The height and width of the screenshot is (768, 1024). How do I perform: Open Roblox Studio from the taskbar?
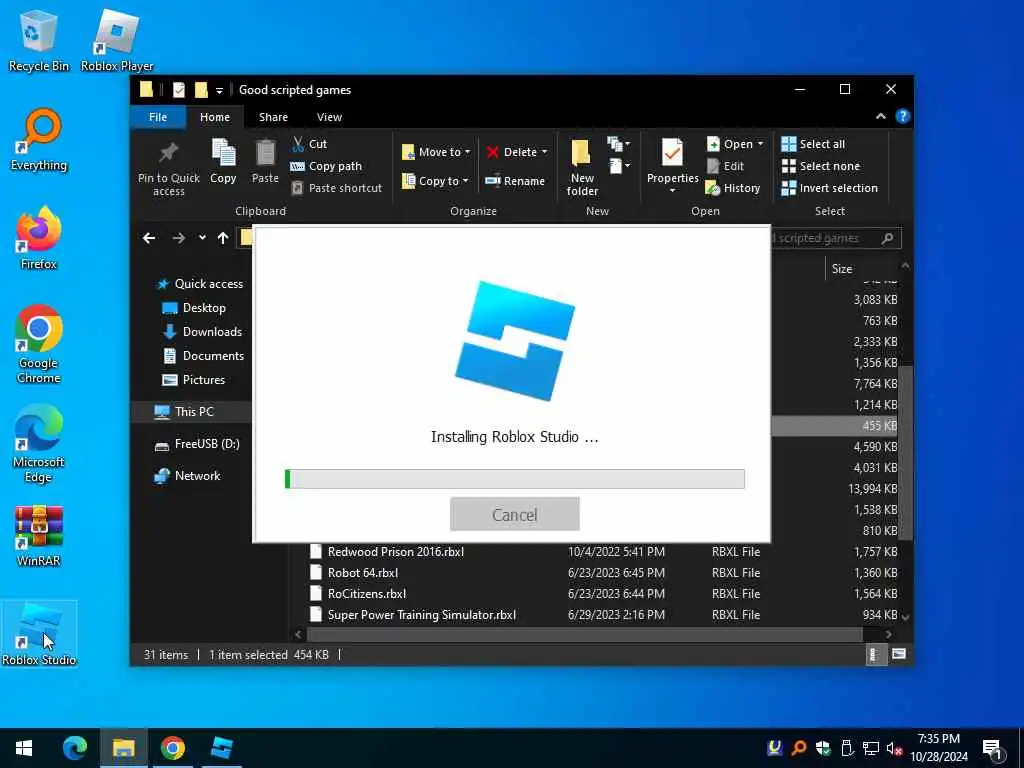[222, 748]
